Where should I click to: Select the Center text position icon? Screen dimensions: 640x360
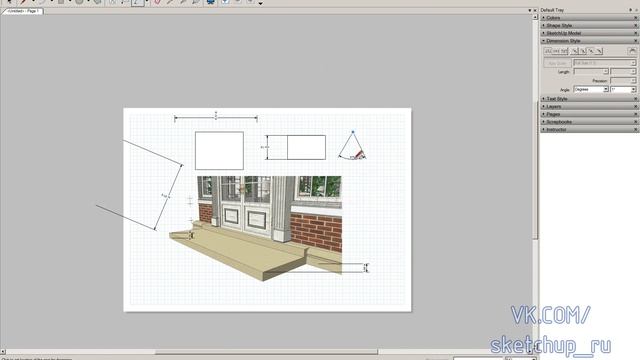[556, 51]
